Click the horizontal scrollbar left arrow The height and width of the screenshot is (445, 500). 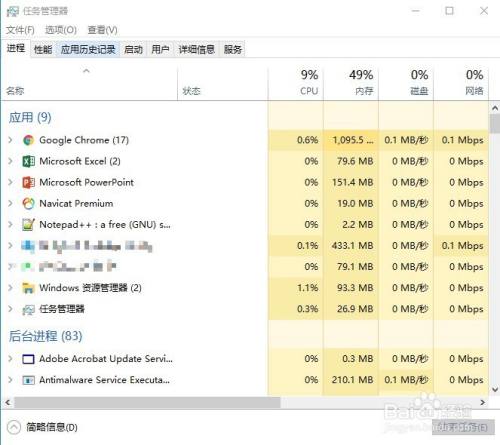click(x=8, y=403)
